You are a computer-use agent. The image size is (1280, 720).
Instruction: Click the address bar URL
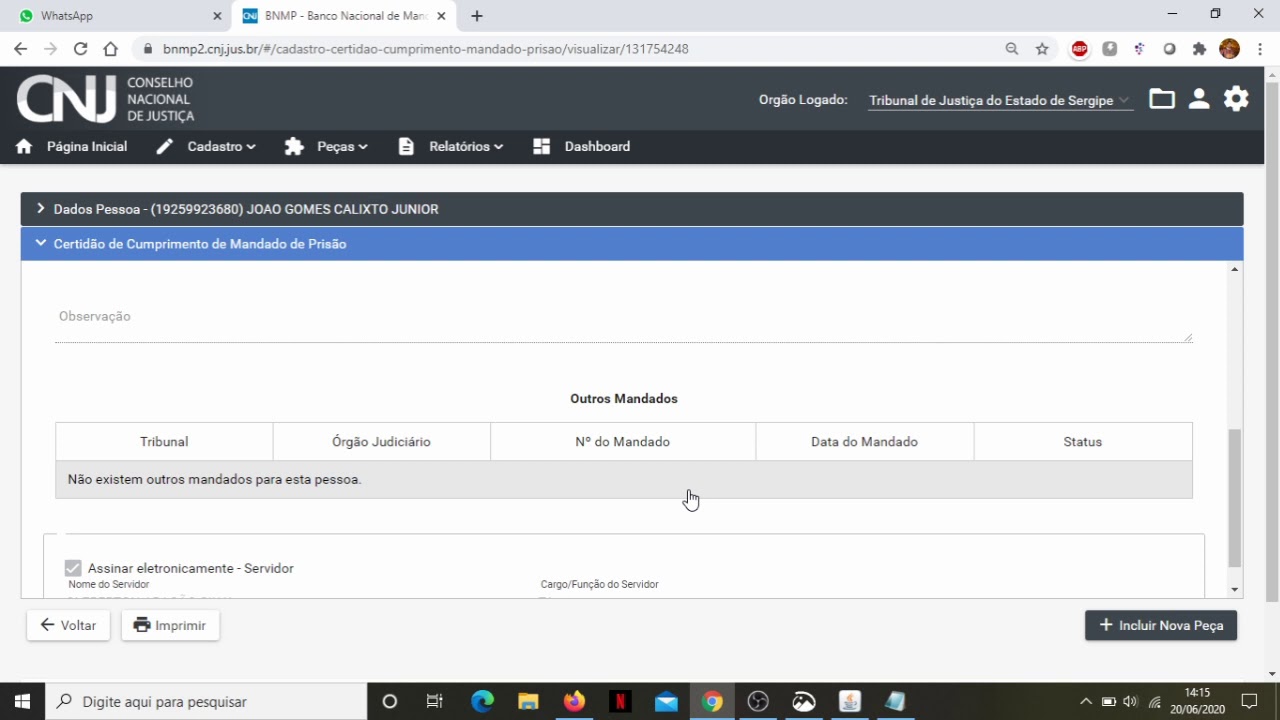[x=426, y=49]
